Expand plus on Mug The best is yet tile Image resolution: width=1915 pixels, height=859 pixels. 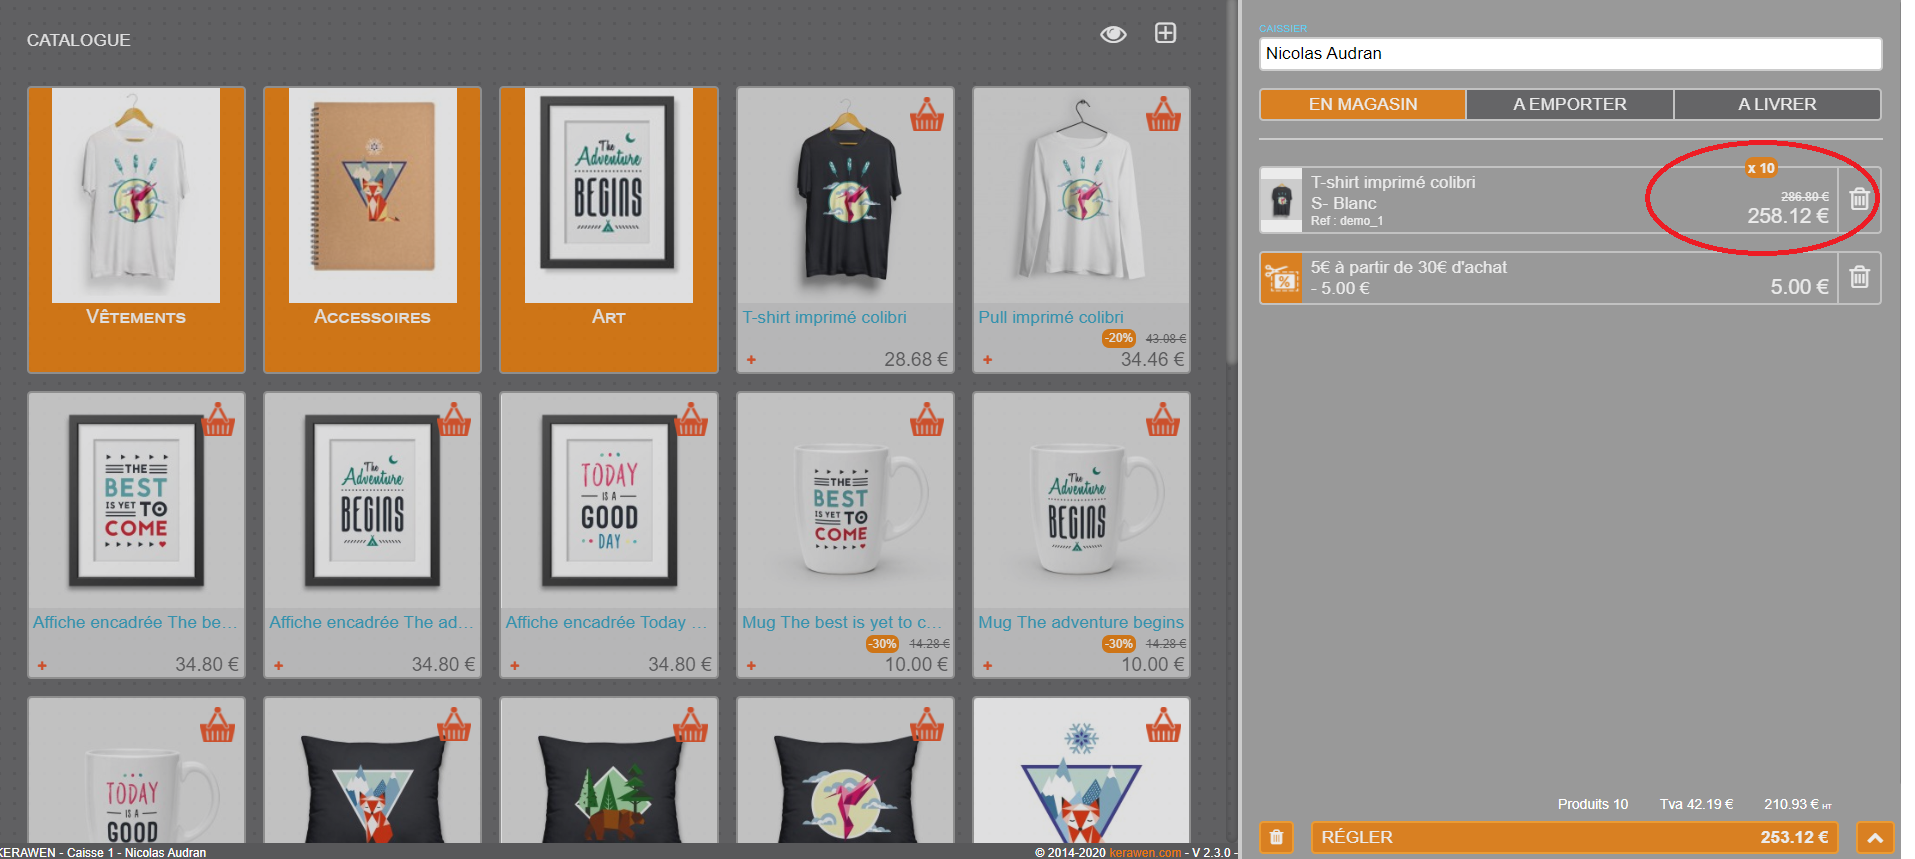pyautogui.click(x=751, y=665)
